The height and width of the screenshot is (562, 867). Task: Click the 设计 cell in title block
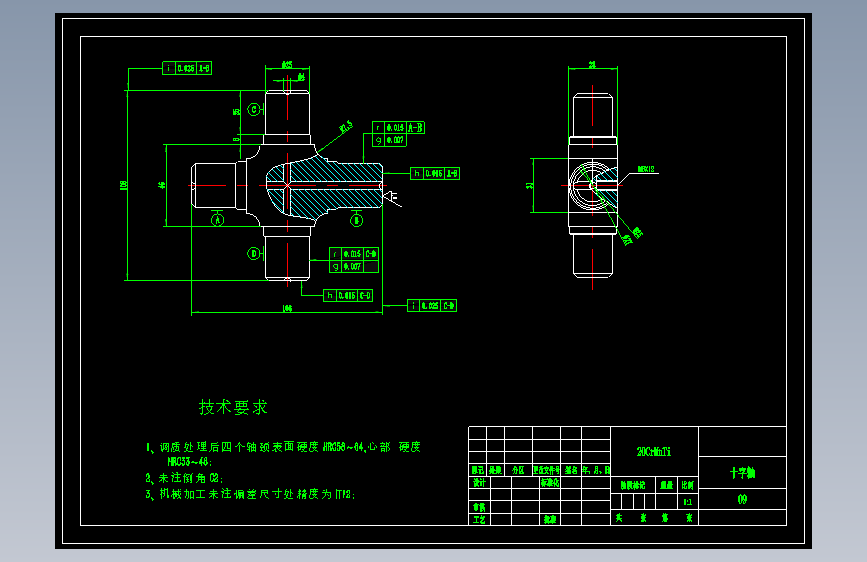pos(479,482)
